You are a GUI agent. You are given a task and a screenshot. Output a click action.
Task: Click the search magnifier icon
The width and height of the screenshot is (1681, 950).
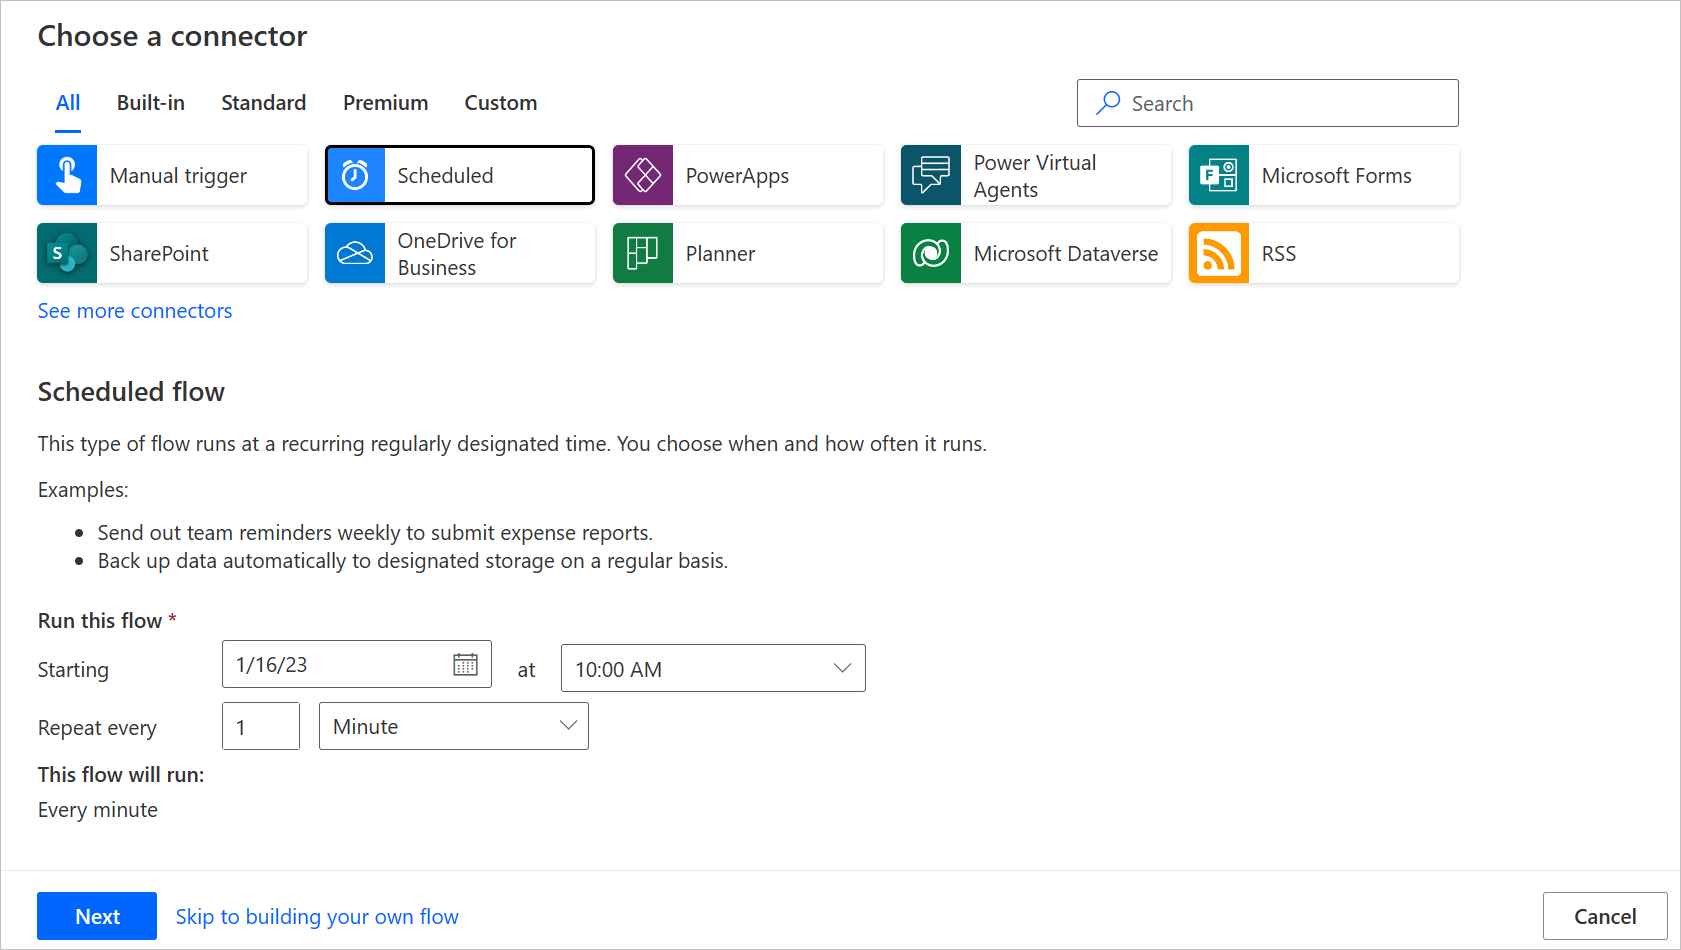coord(1108,103)
